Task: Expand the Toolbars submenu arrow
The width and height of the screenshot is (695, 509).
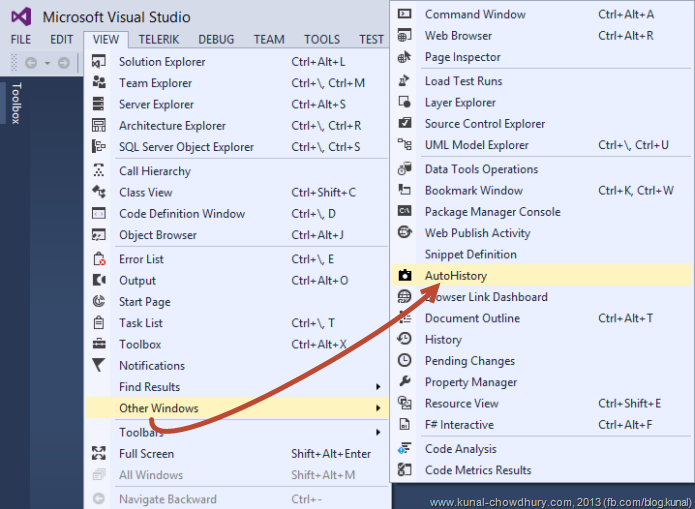Action: pyautogui.click(x=378, y=432)
